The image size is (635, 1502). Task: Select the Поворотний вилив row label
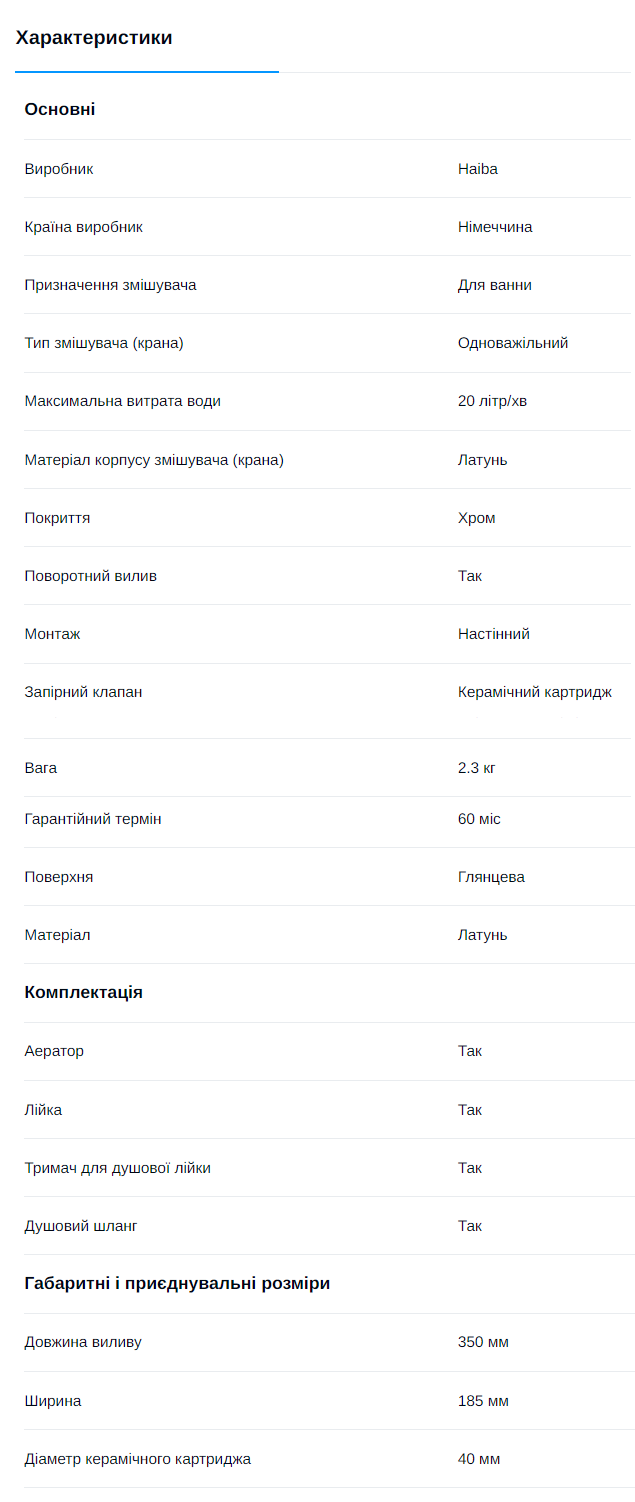tap(91, 576)
